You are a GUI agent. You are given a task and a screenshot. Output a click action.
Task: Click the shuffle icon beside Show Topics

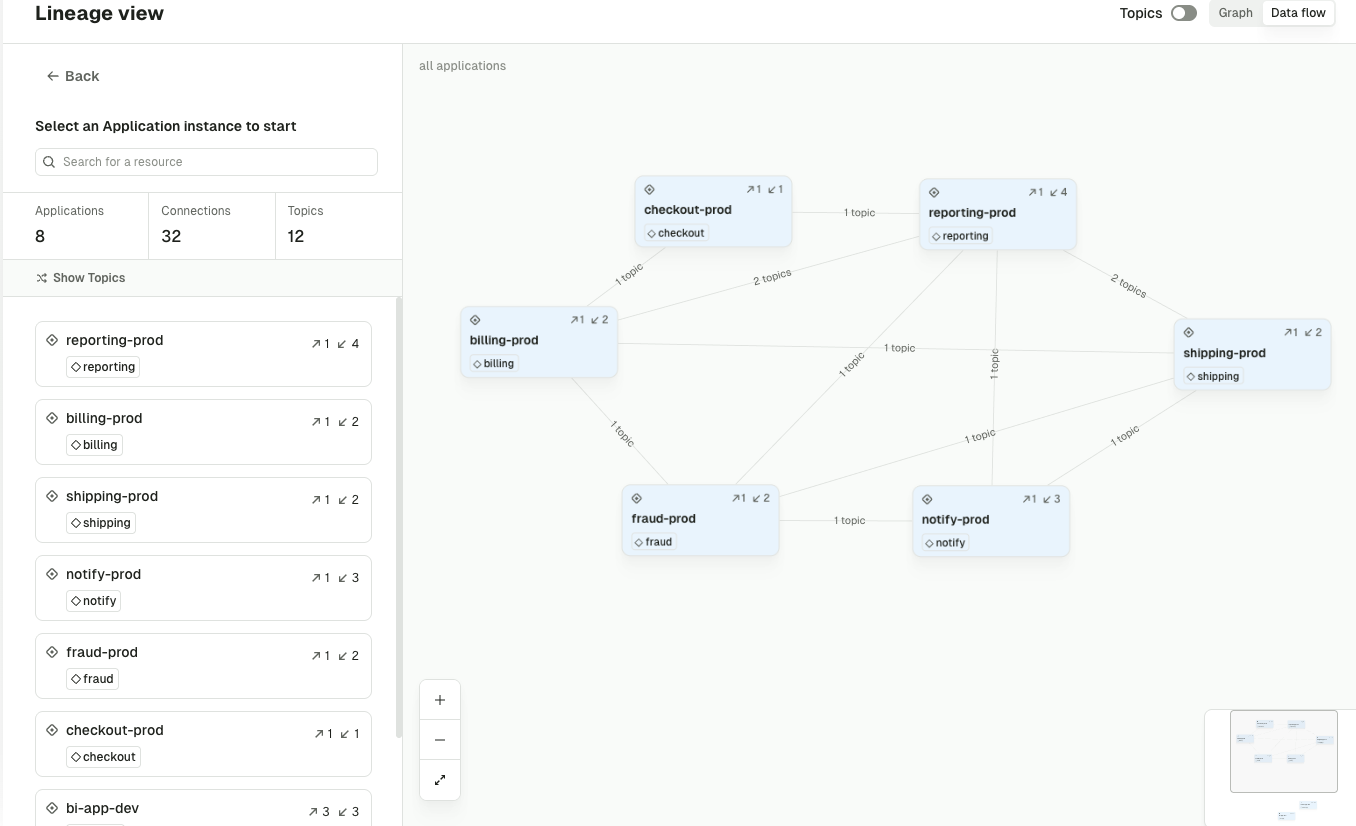41,278
